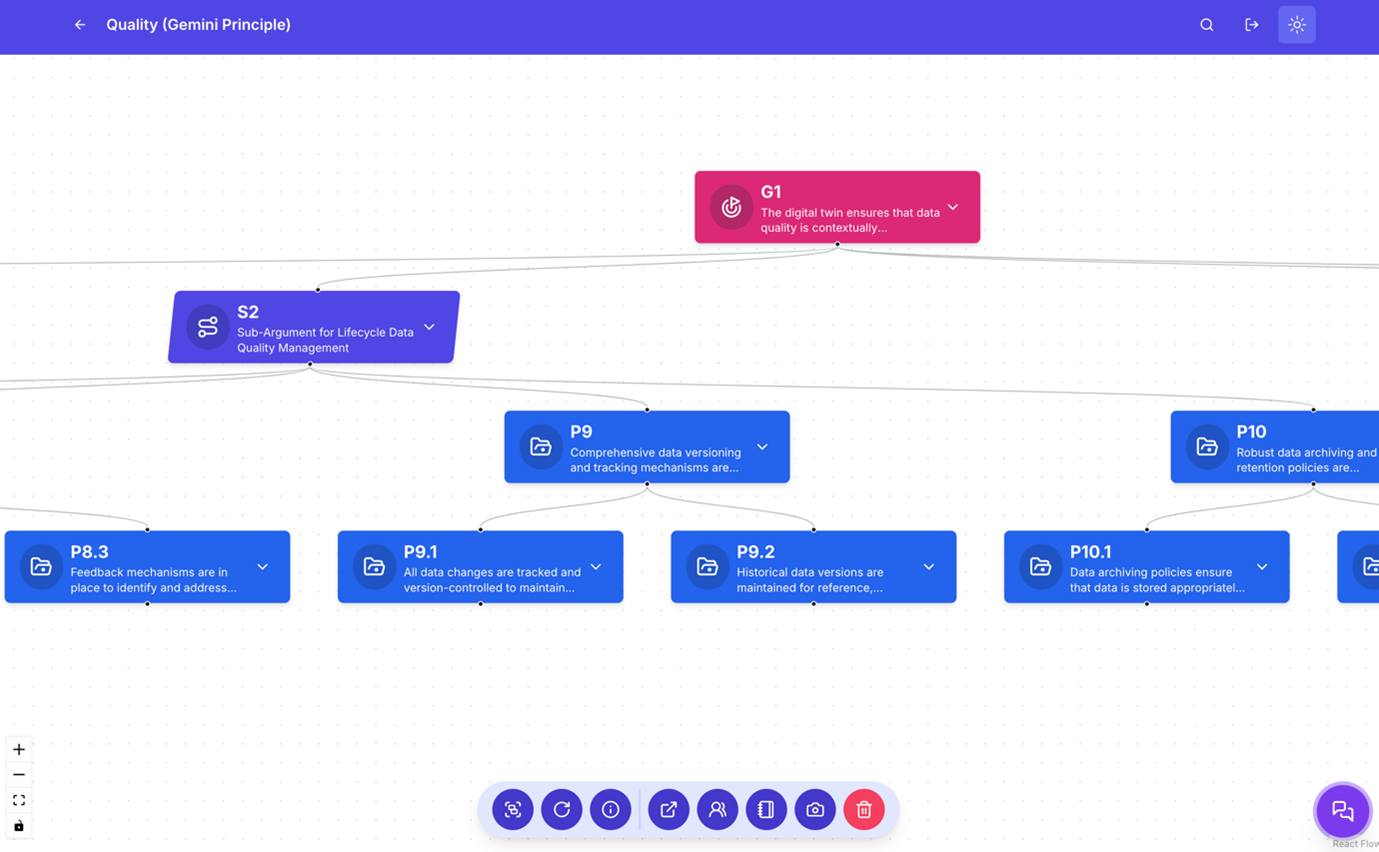Toggle the light/dark theme sun button
Viewport: 1379px width, 852px height.
(x=1297, y=25)
